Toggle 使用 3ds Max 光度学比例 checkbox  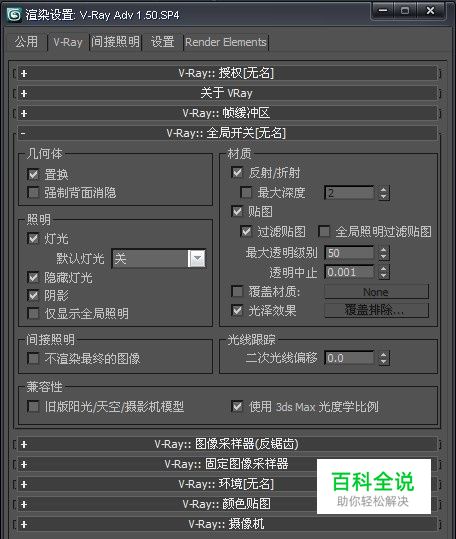(237, 407)
